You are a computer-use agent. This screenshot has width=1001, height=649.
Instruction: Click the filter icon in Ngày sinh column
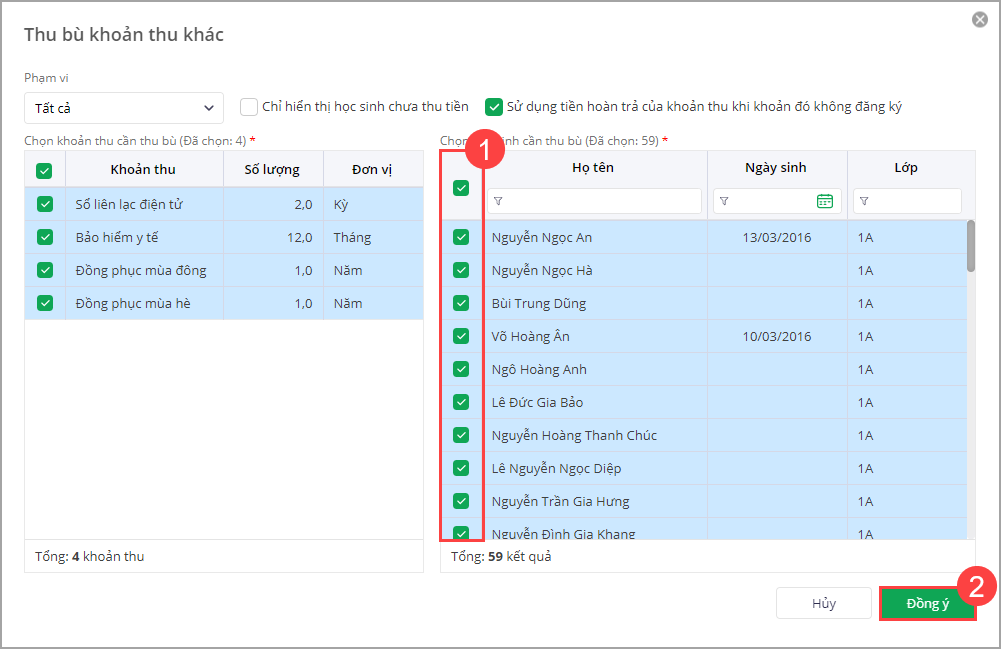(724, 201)
